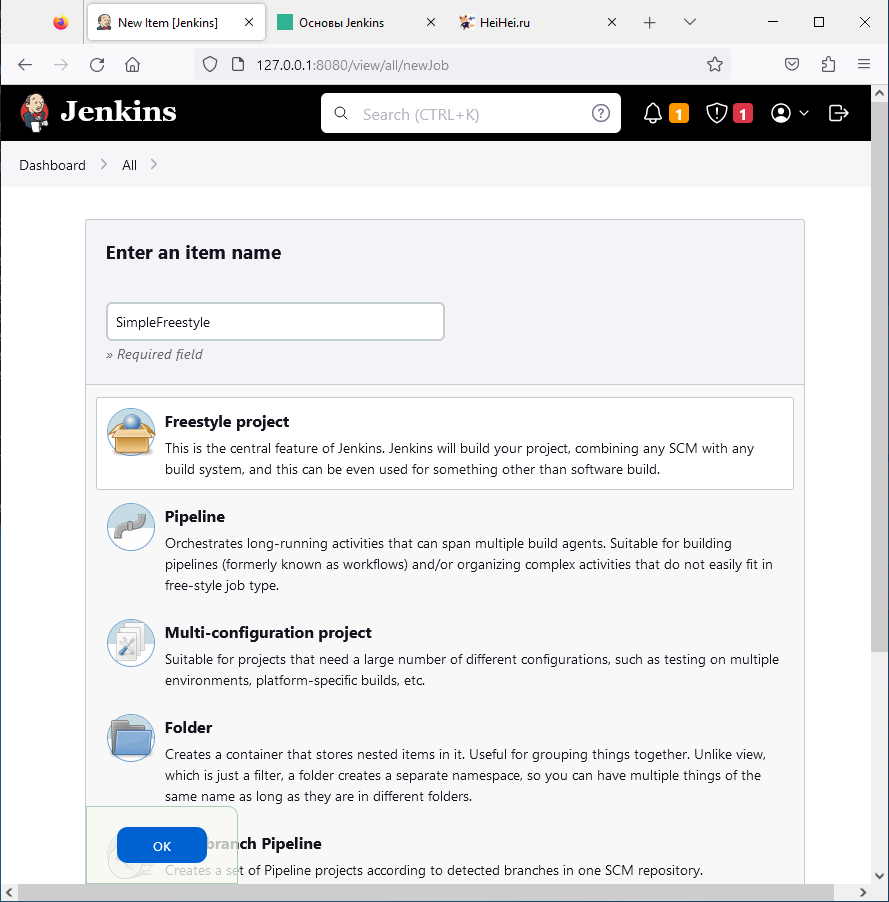Open the user account icon
Screen dimensions: 889x902
point(781,113)
